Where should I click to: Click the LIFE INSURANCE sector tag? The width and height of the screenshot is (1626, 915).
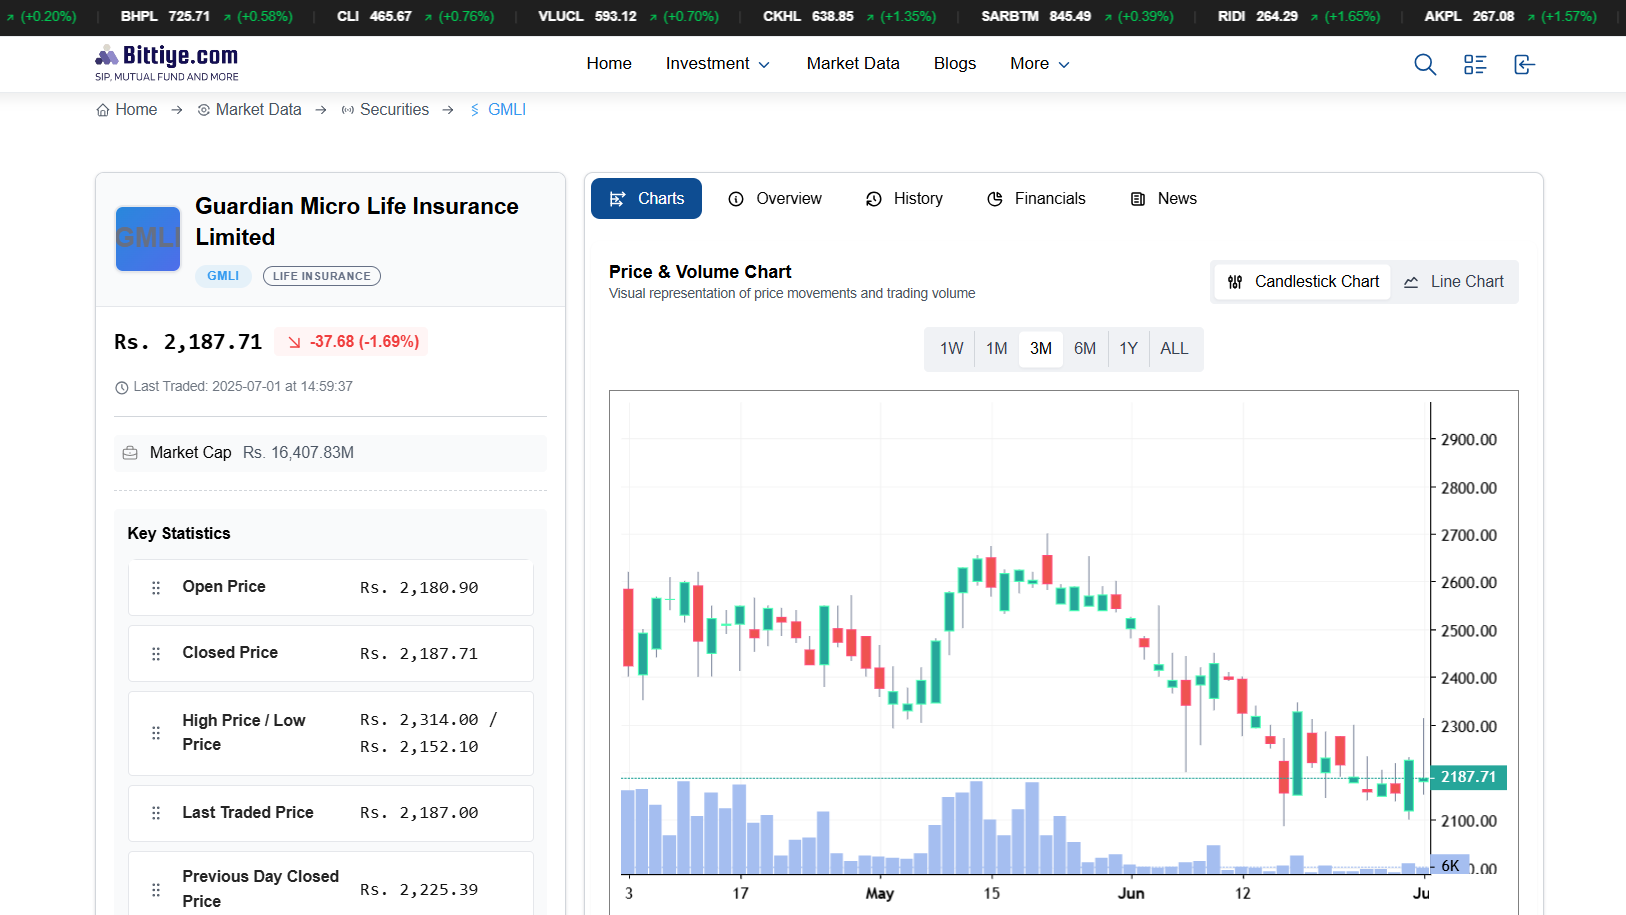point(321,276)
